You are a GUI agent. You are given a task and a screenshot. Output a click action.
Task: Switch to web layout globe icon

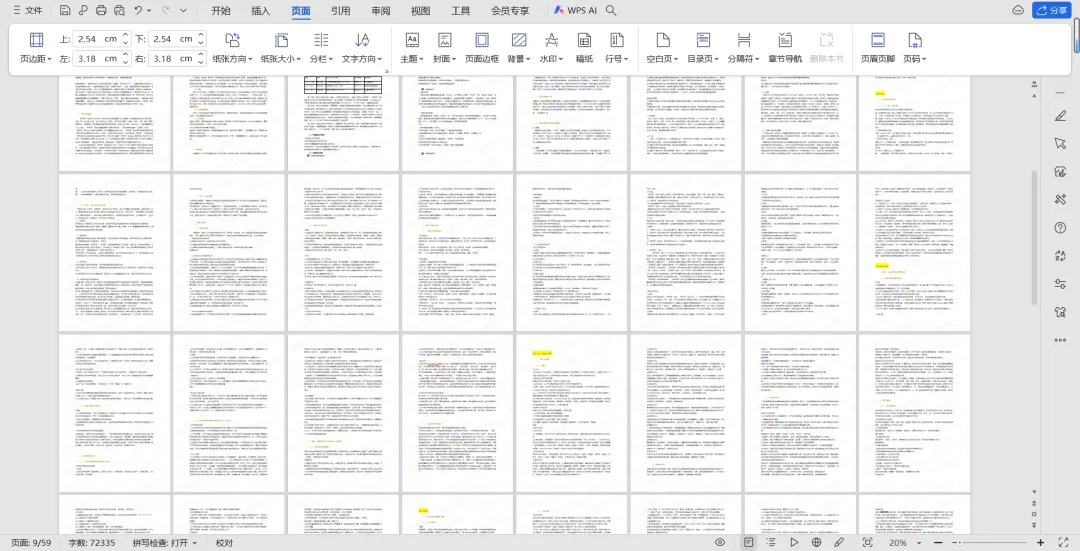[x=817, y=543]
